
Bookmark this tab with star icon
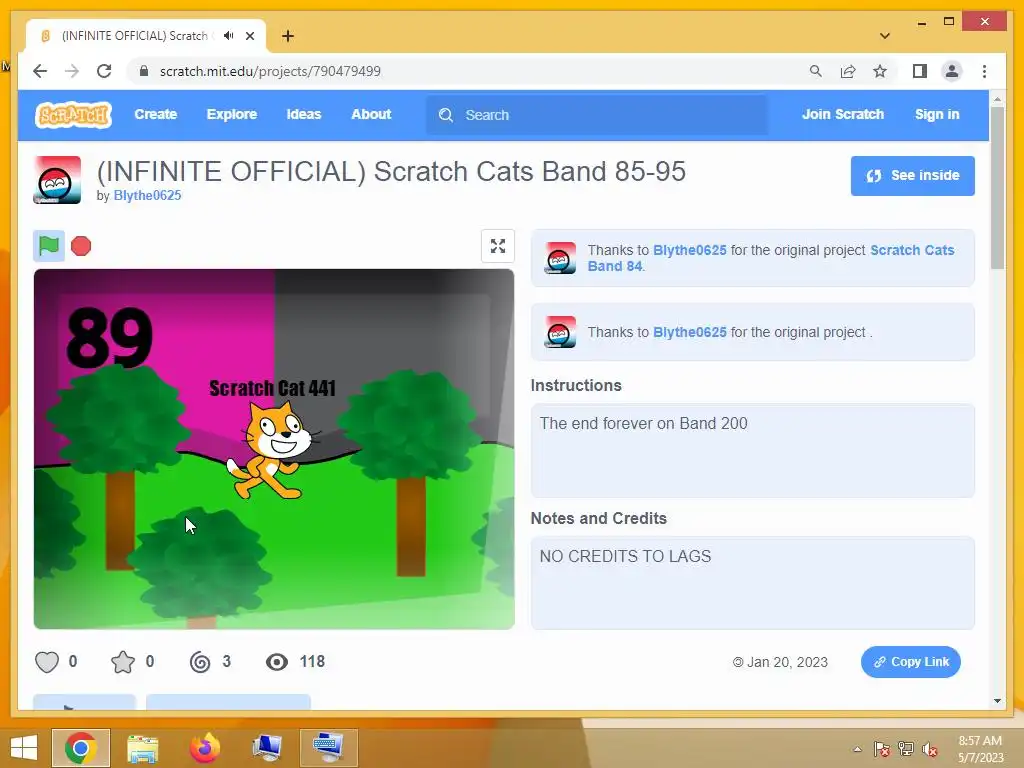click(x=880, y=71)
